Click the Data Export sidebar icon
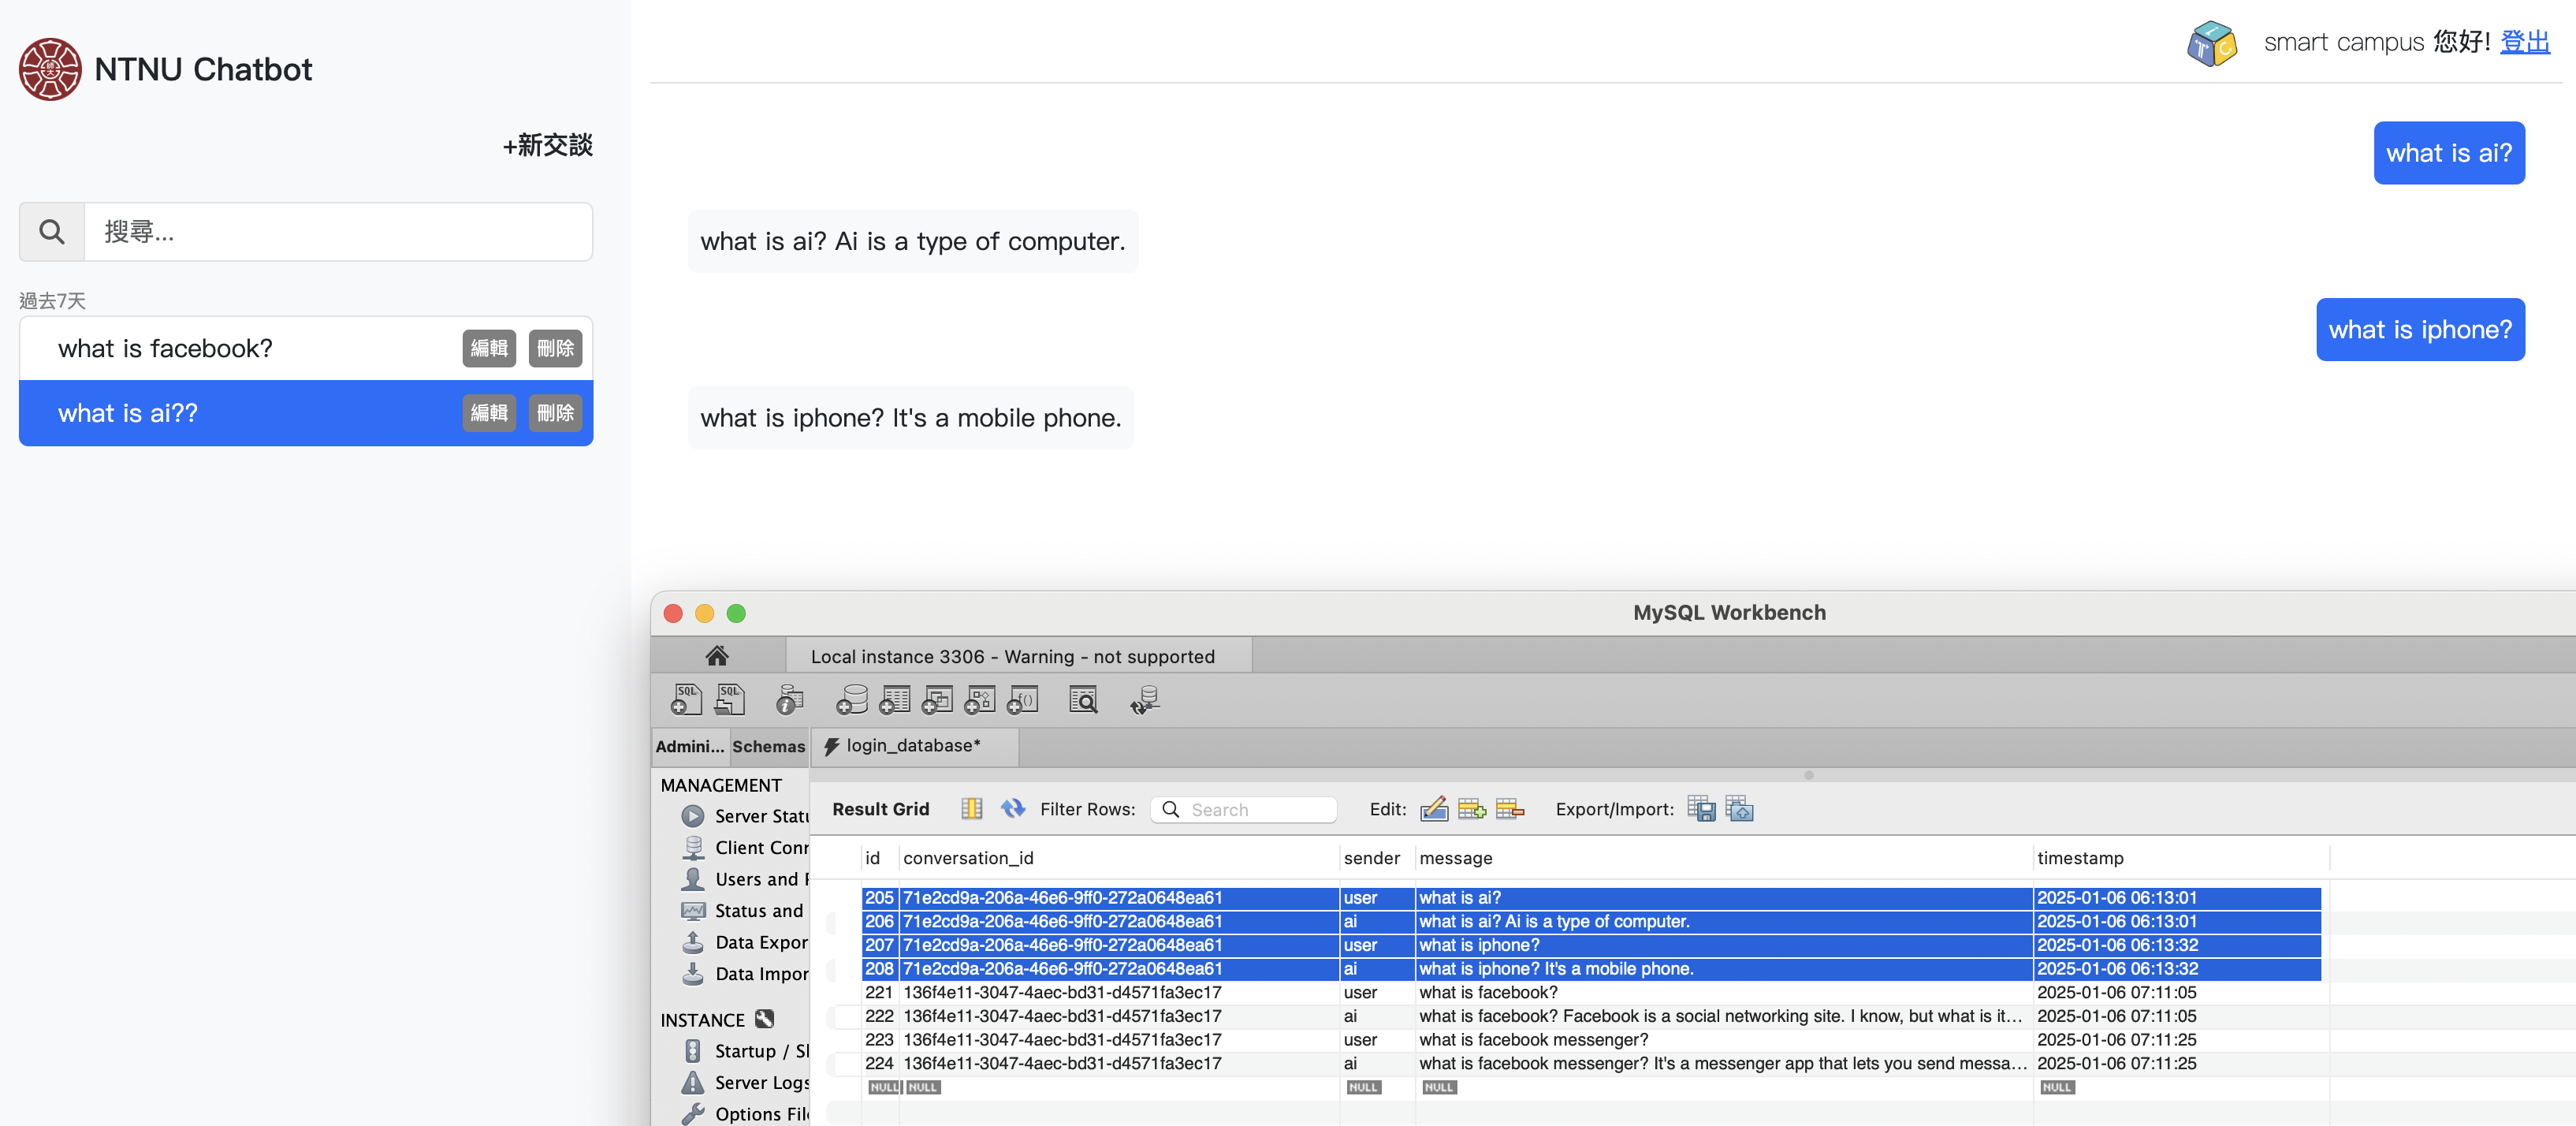 [692, 942]
